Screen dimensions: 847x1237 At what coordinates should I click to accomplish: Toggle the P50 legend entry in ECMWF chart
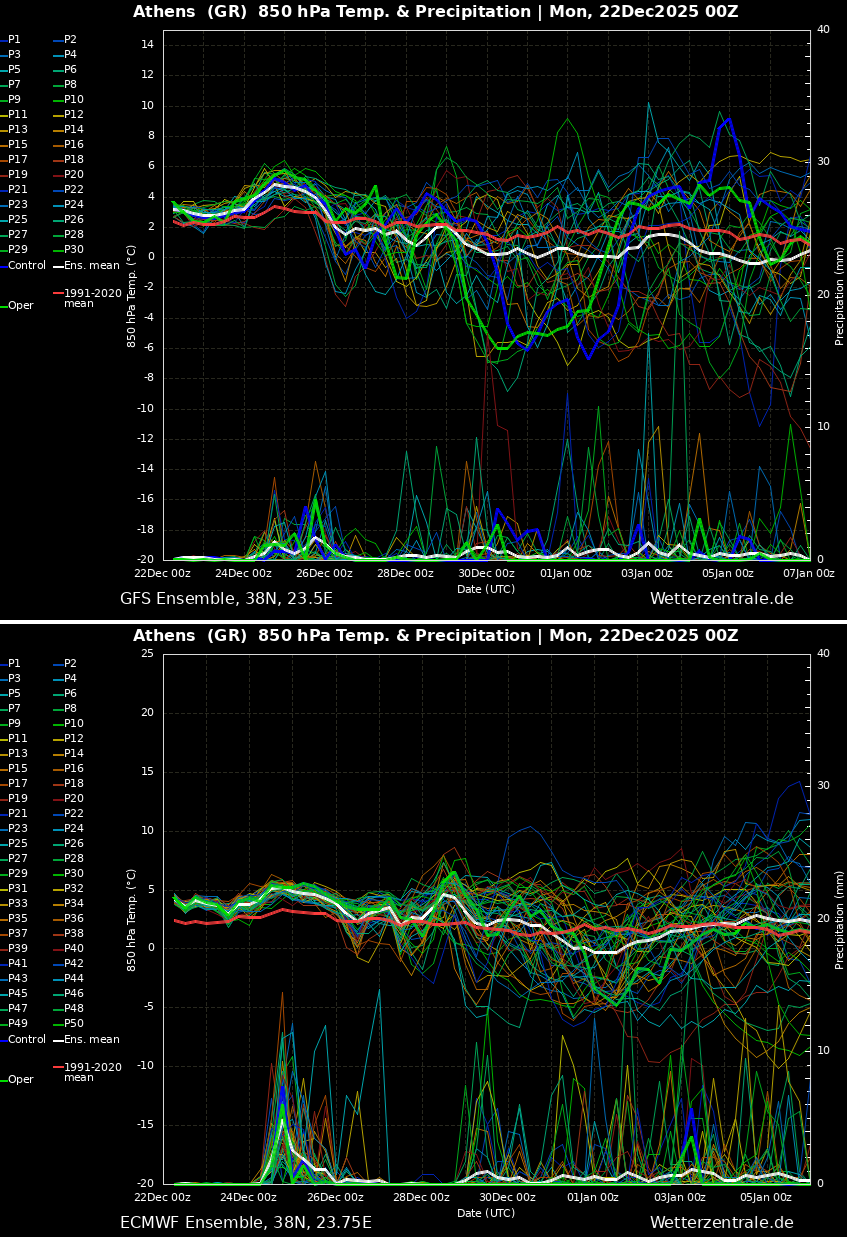tap(74, 1024)
